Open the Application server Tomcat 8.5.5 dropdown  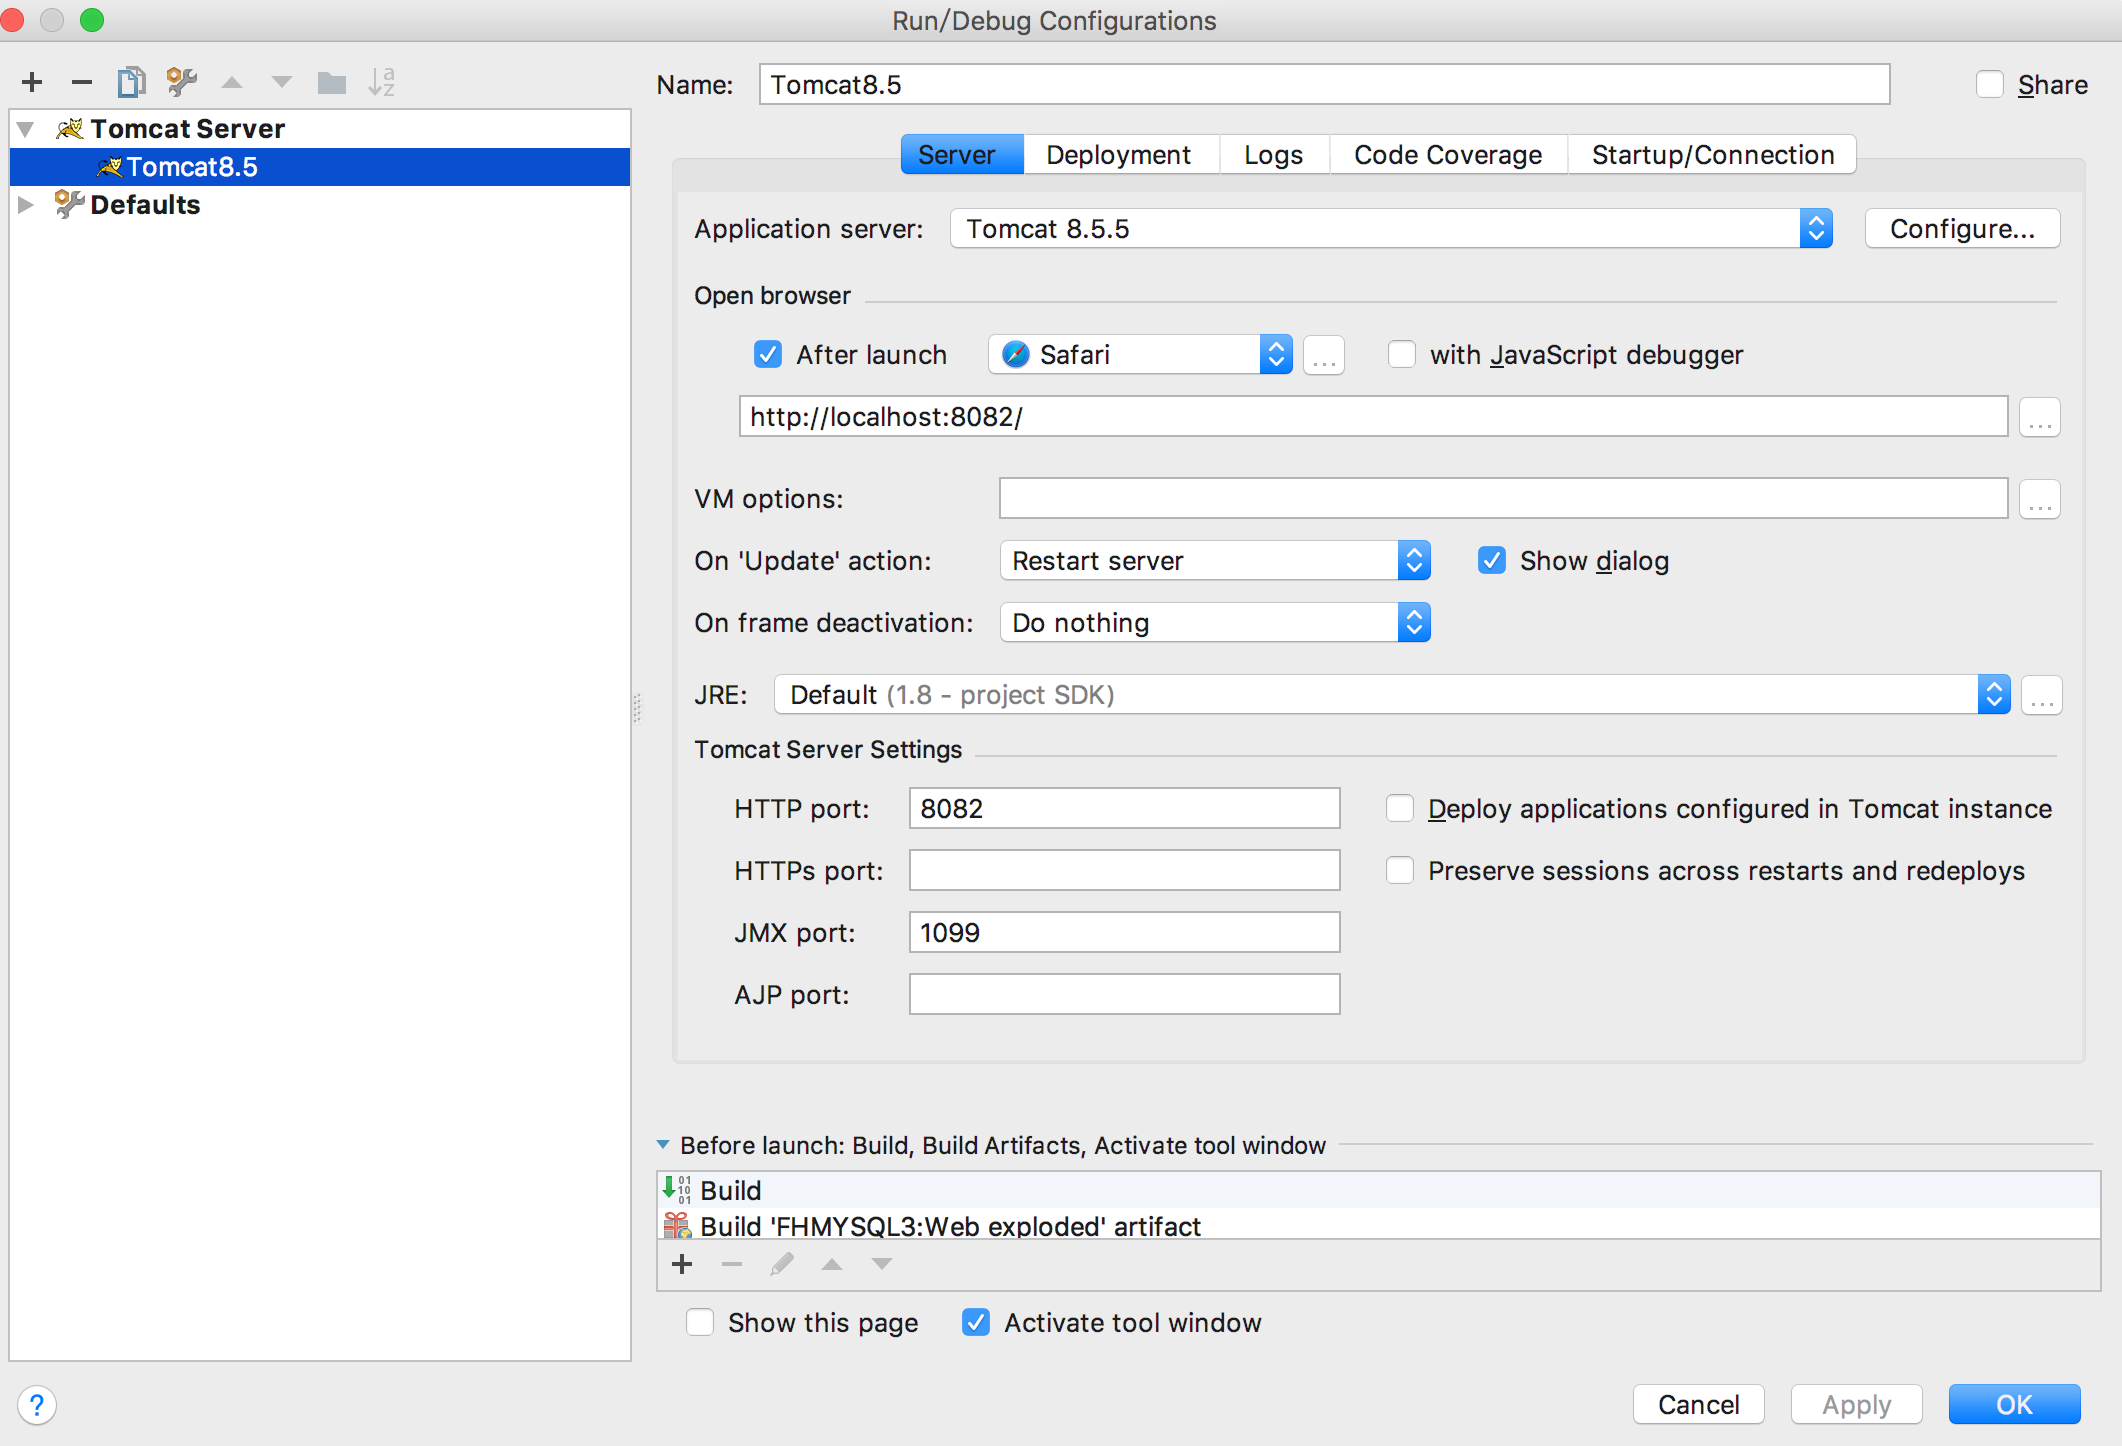pyautogui.click(x=1391, y=229)
